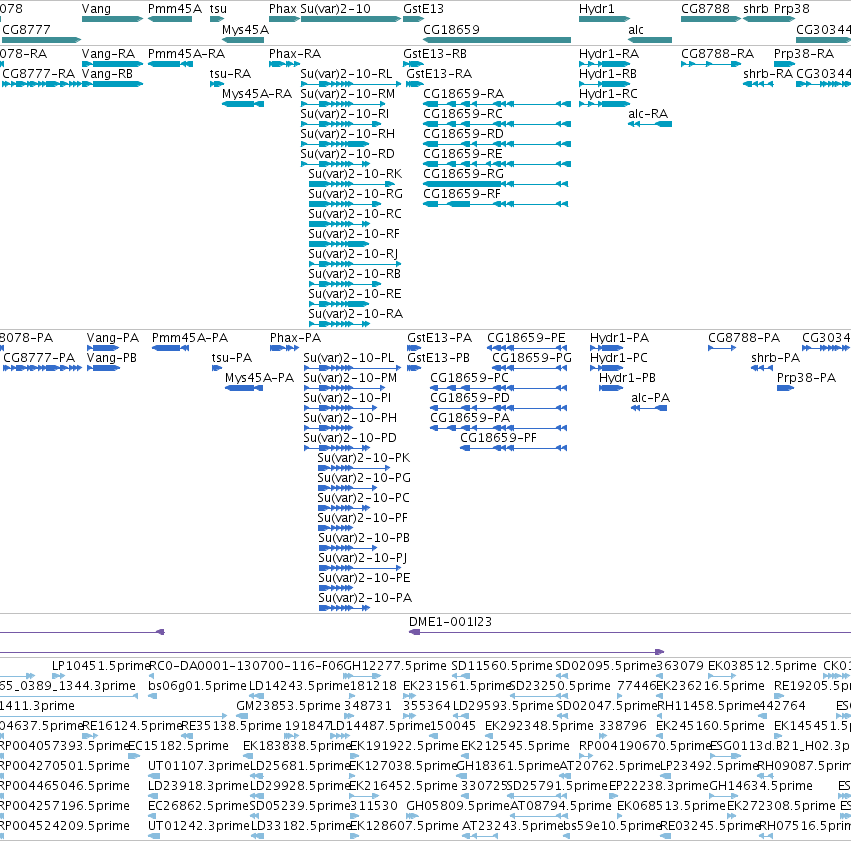Click protein Pmm45A-PA
851x841 pixels.
pyautogui.click(x=170, y=348)
